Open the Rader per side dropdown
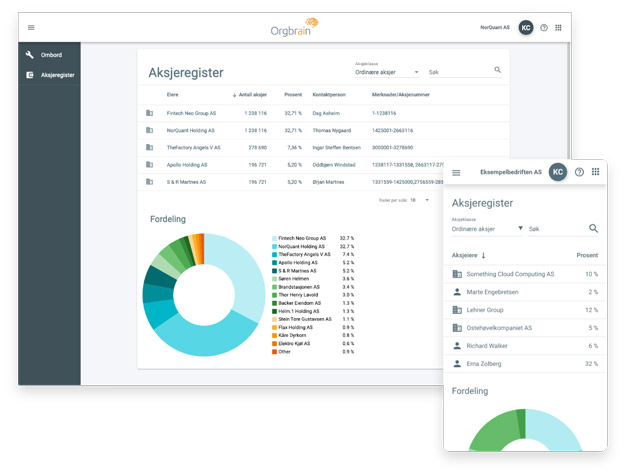The image size is (625, 475). tap(428, 200)
